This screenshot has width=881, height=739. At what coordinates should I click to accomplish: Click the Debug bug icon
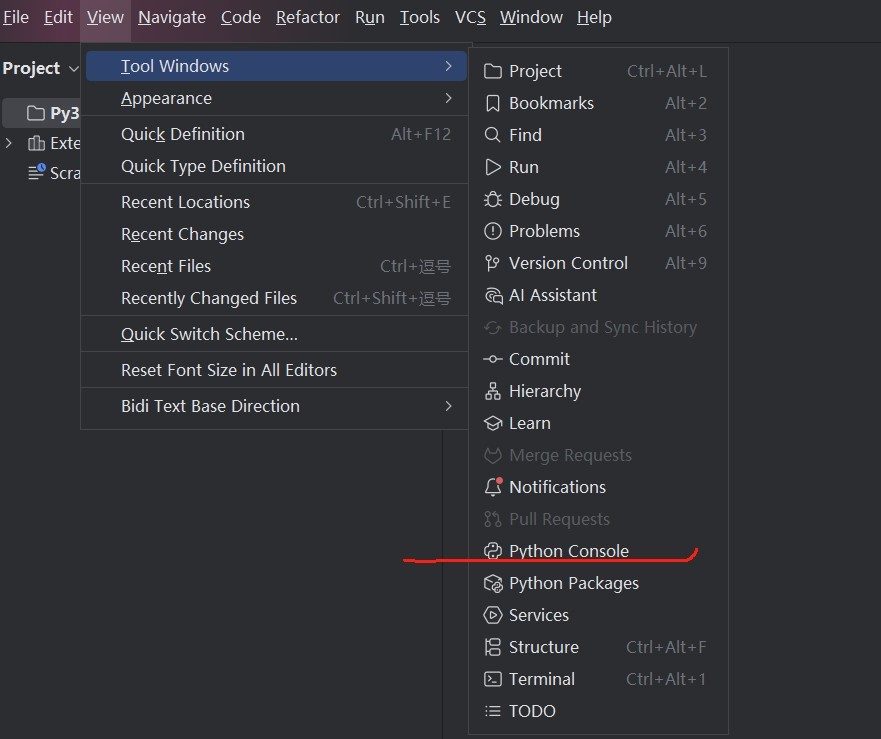tap(492, 199)
